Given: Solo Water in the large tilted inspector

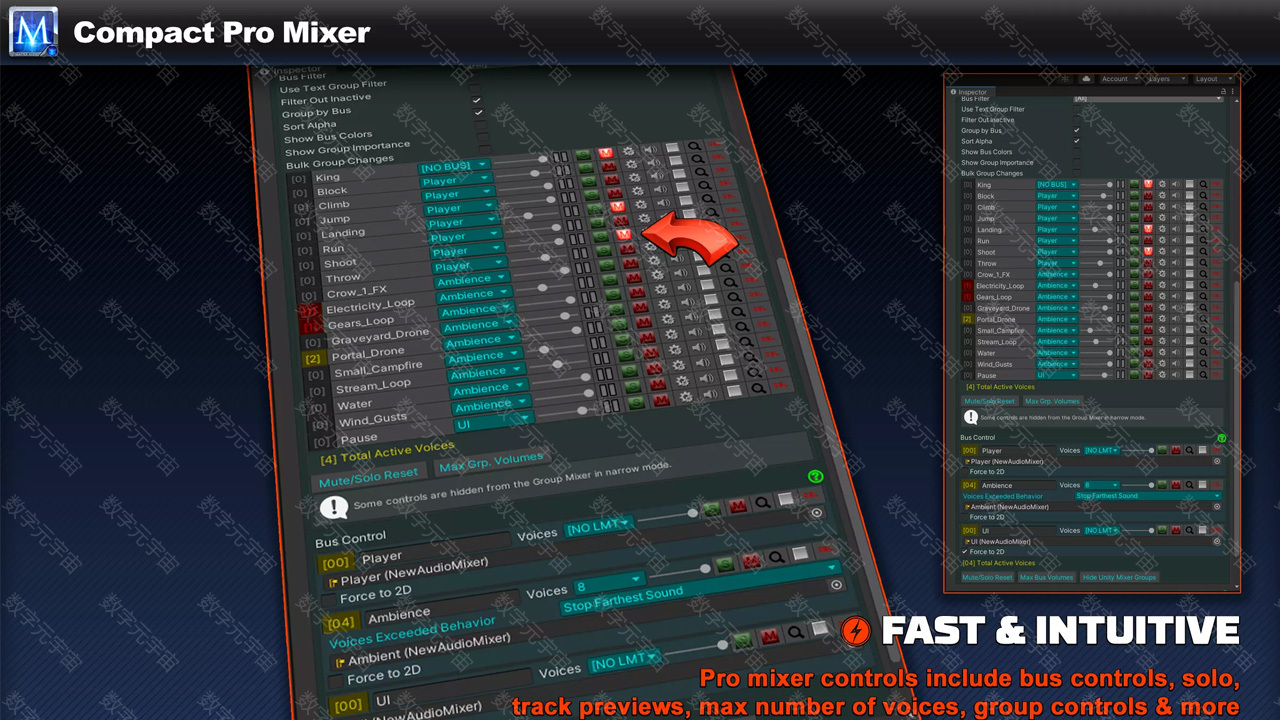Looking at the screenshot, I should click(629, 370).
